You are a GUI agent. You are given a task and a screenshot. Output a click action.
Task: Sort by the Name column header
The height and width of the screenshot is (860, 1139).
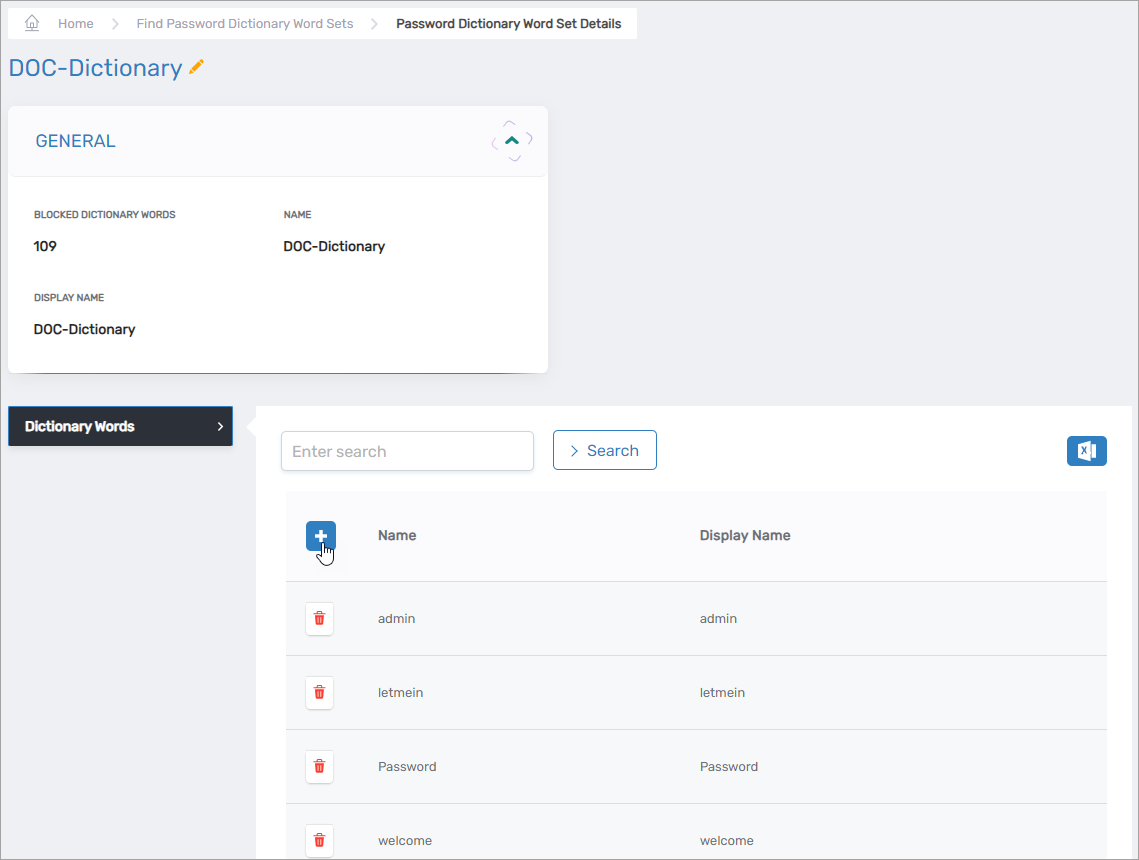397,536
